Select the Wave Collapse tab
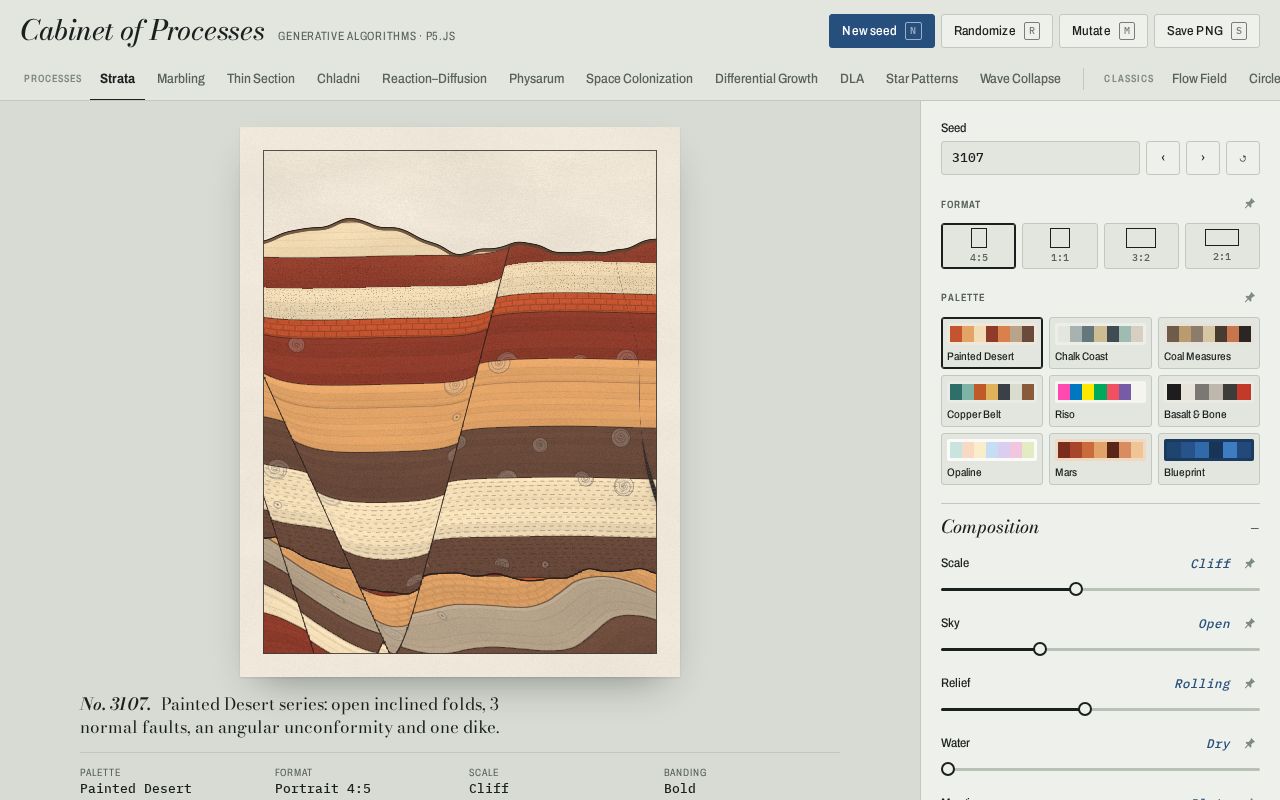1280x800 pixels. (x=1020, y=79)
